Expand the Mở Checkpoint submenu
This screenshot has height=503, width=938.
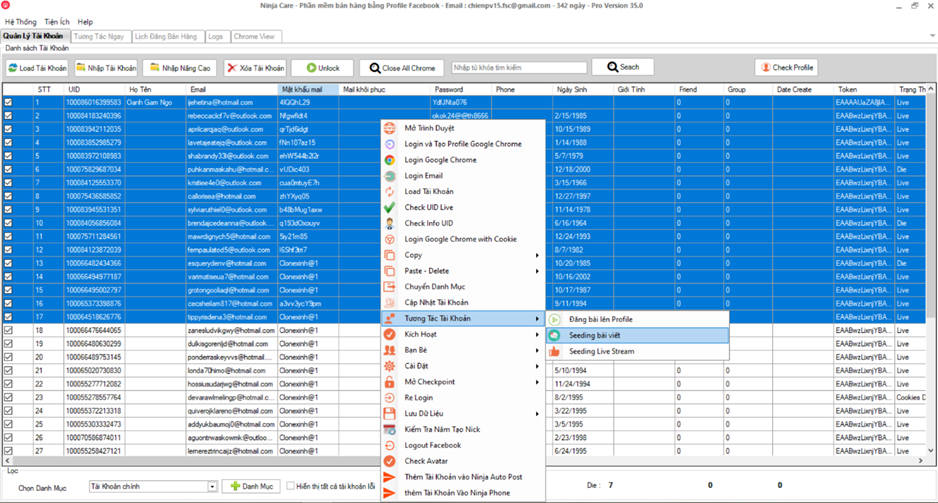pos(537,382)
